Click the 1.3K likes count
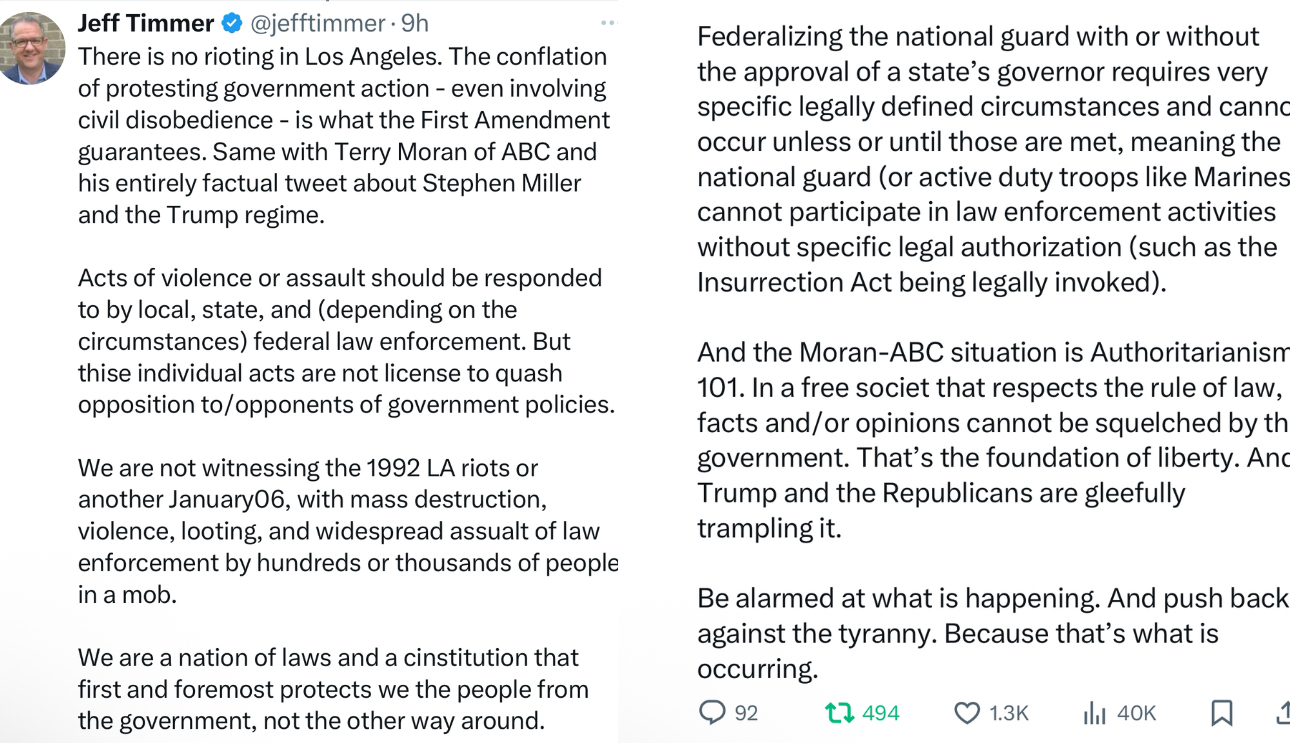Image resolution: width=1290 pixels, height=743 pixels. tap(1008, 713)
